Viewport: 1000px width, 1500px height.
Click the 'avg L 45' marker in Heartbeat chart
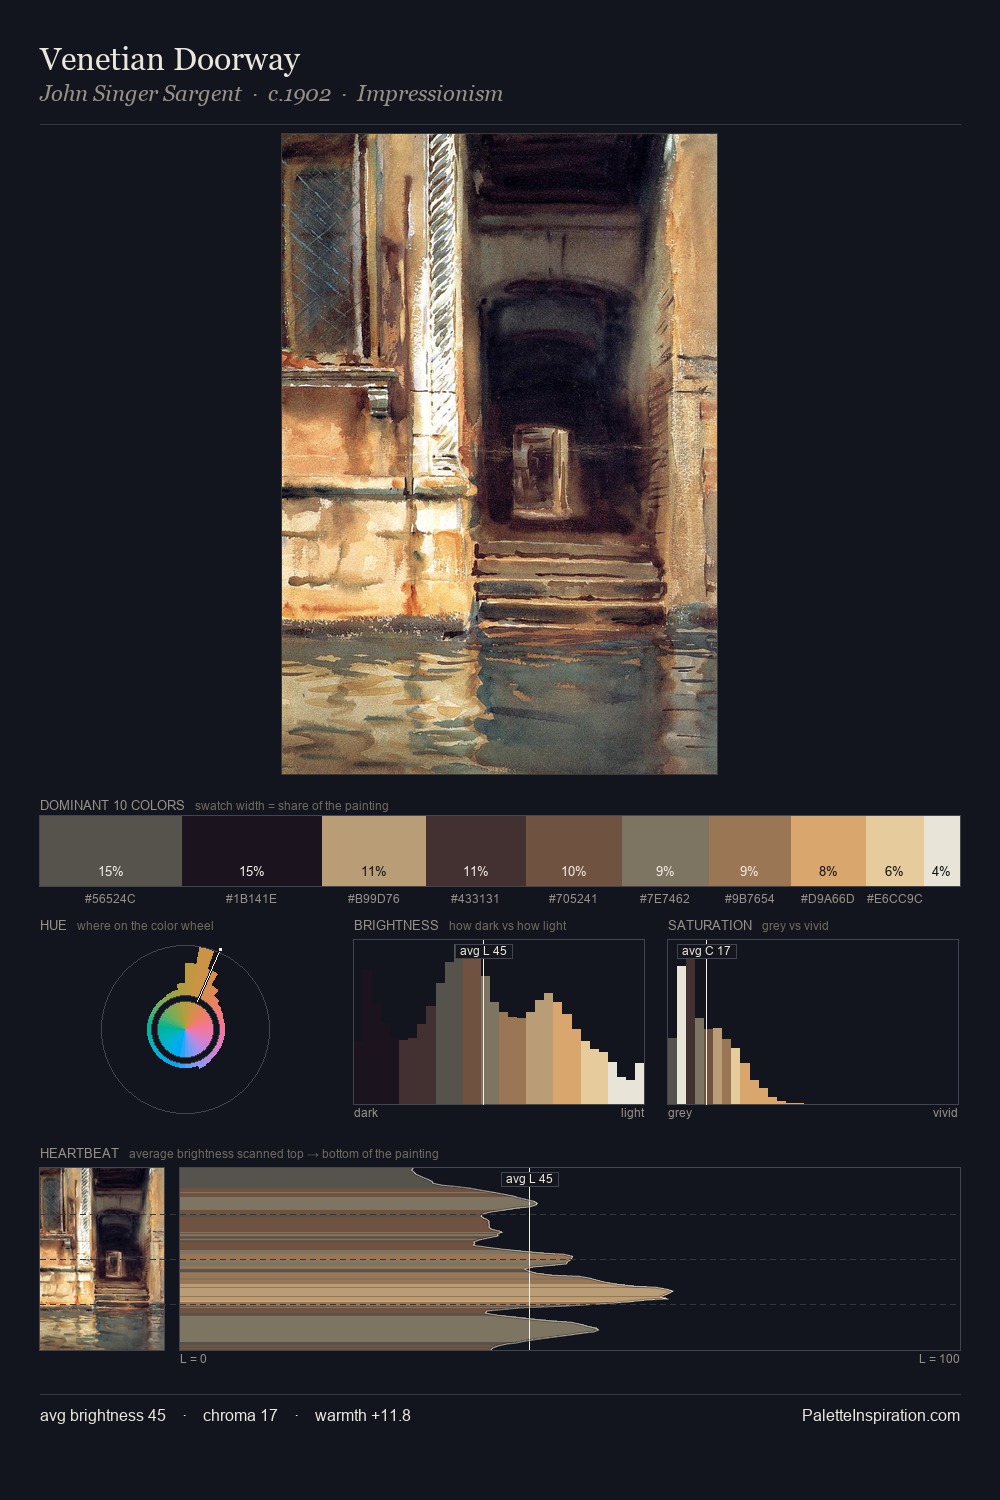pos(529,1179)
